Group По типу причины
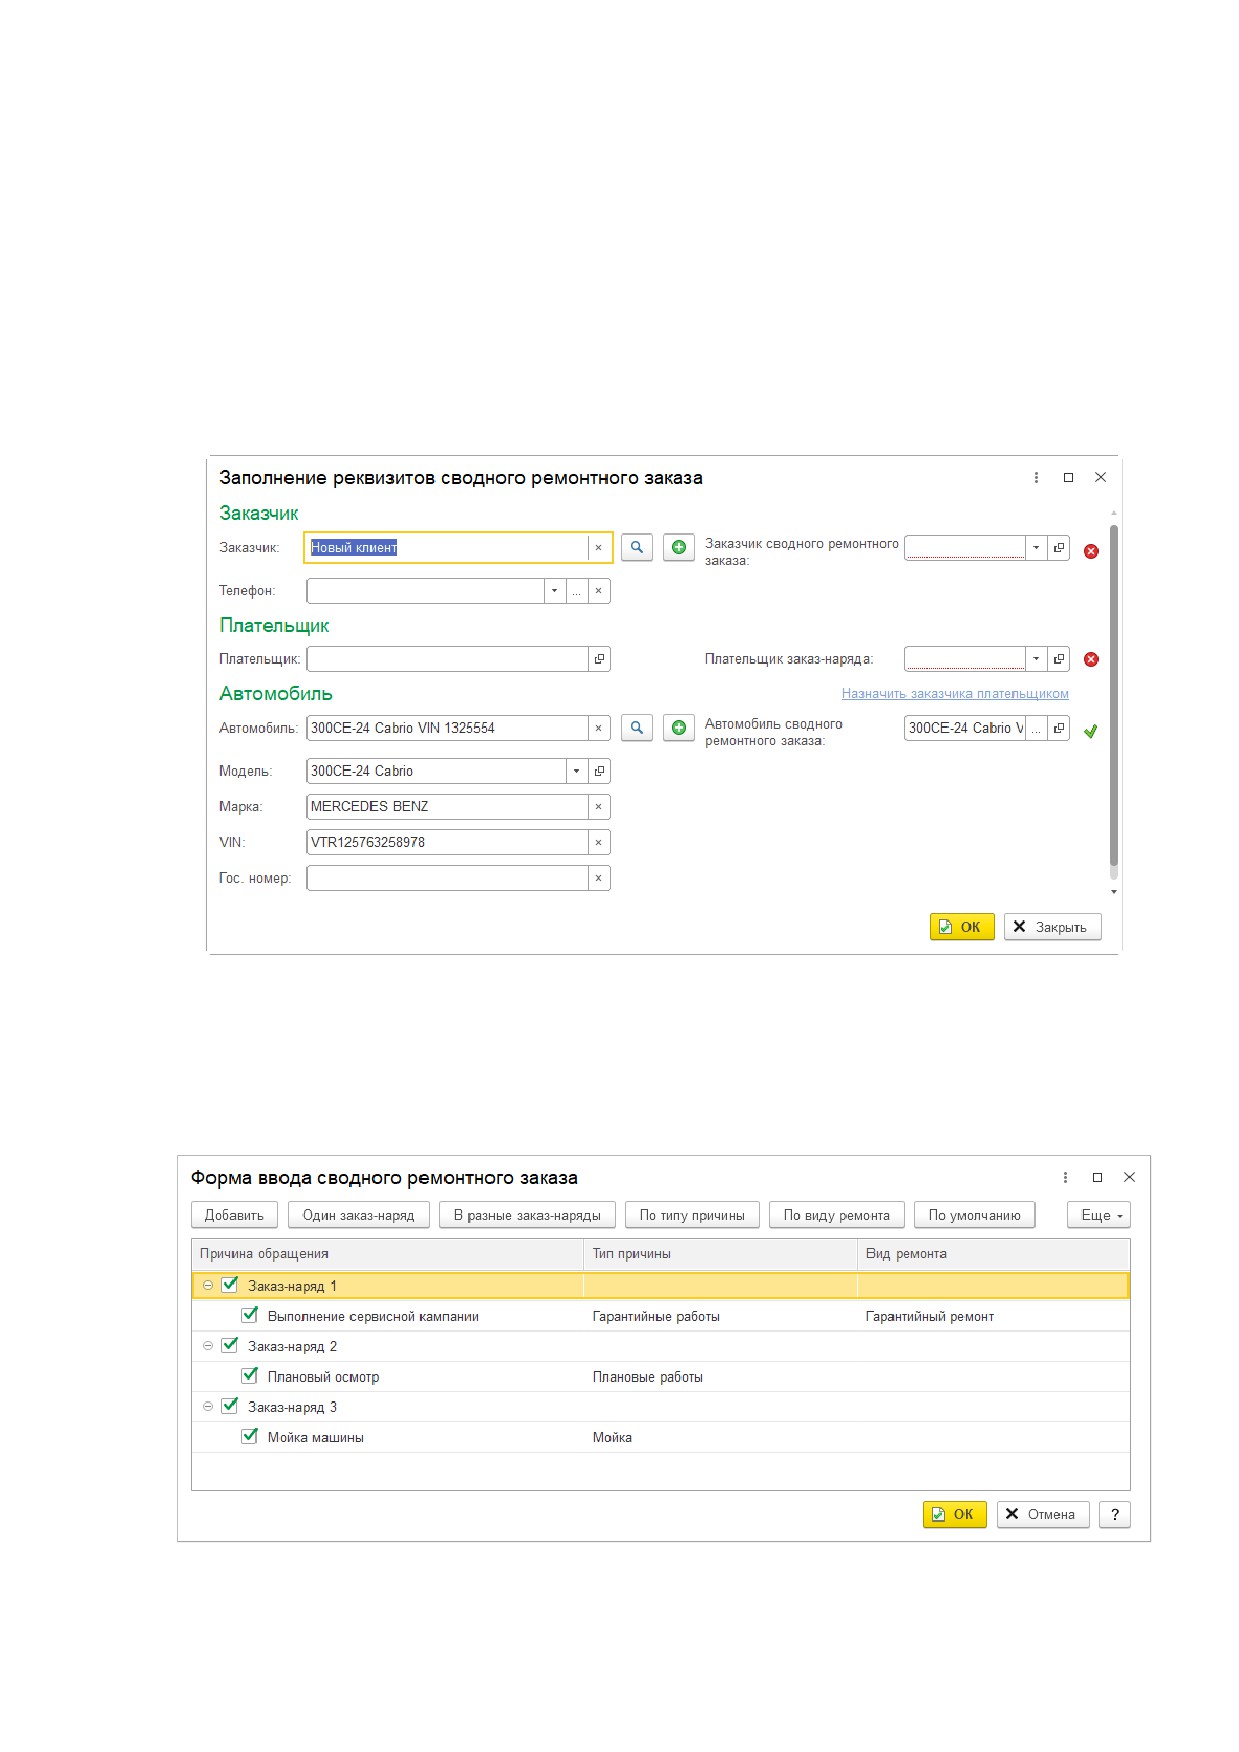This screenshot has height=1752, width=1239. 692,1215
